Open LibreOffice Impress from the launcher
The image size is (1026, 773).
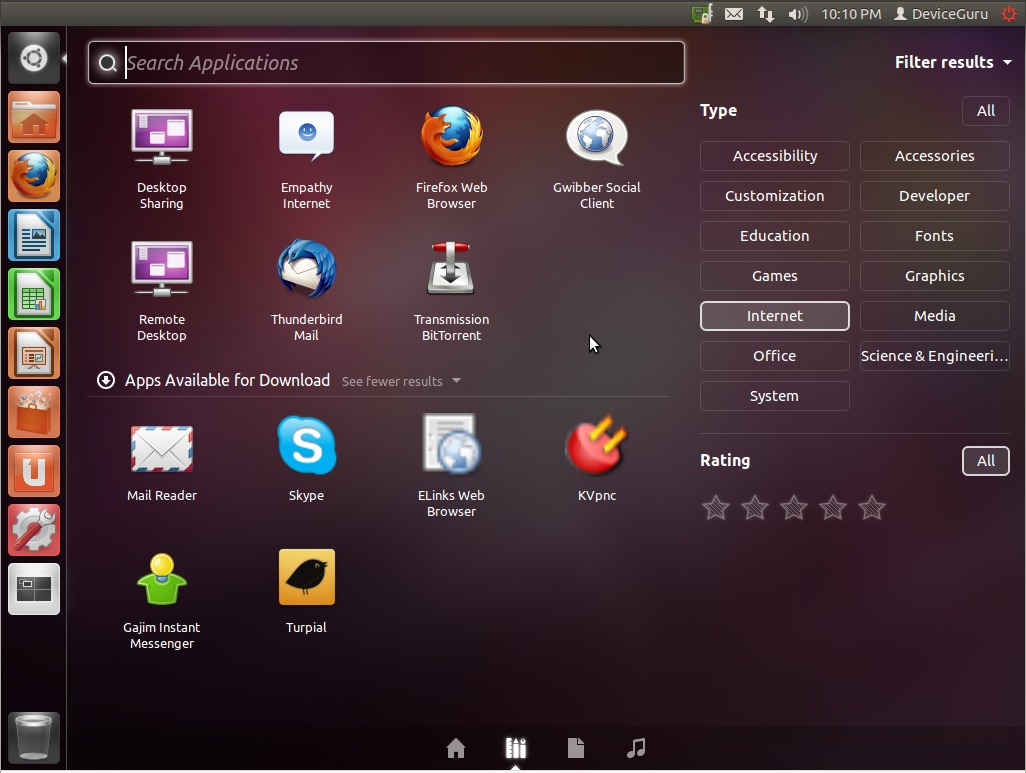(34, 353)
